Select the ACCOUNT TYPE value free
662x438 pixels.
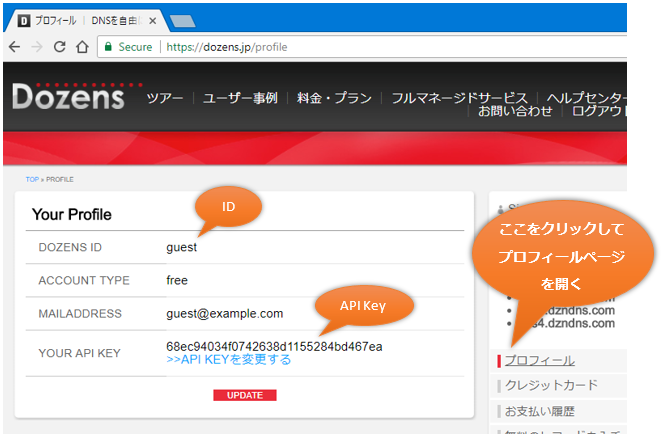[177, 280]
